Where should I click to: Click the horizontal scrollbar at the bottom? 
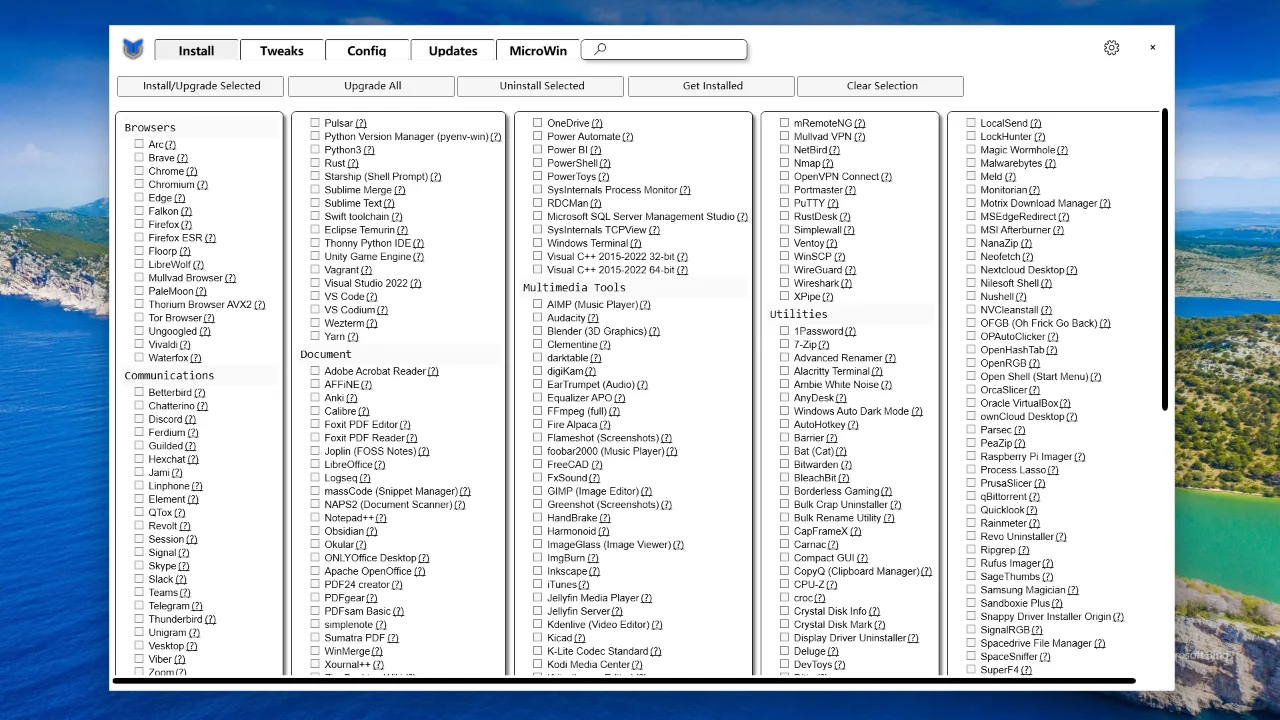[625, 681]
